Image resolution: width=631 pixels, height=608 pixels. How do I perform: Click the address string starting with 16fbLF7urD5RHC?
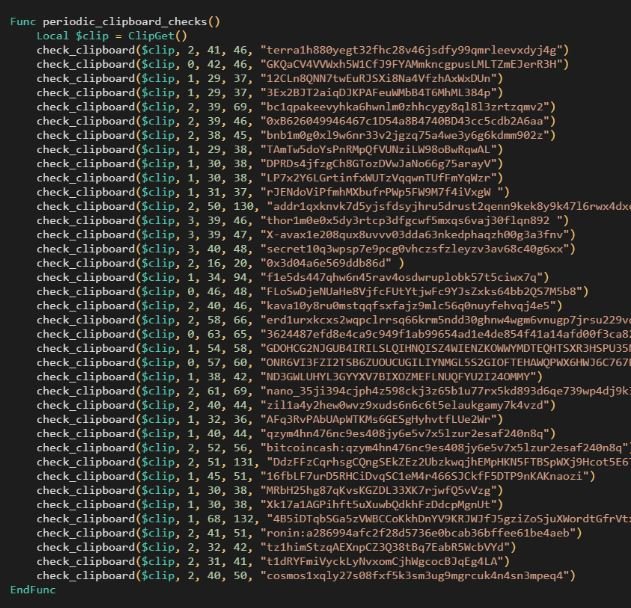point(424,476)
